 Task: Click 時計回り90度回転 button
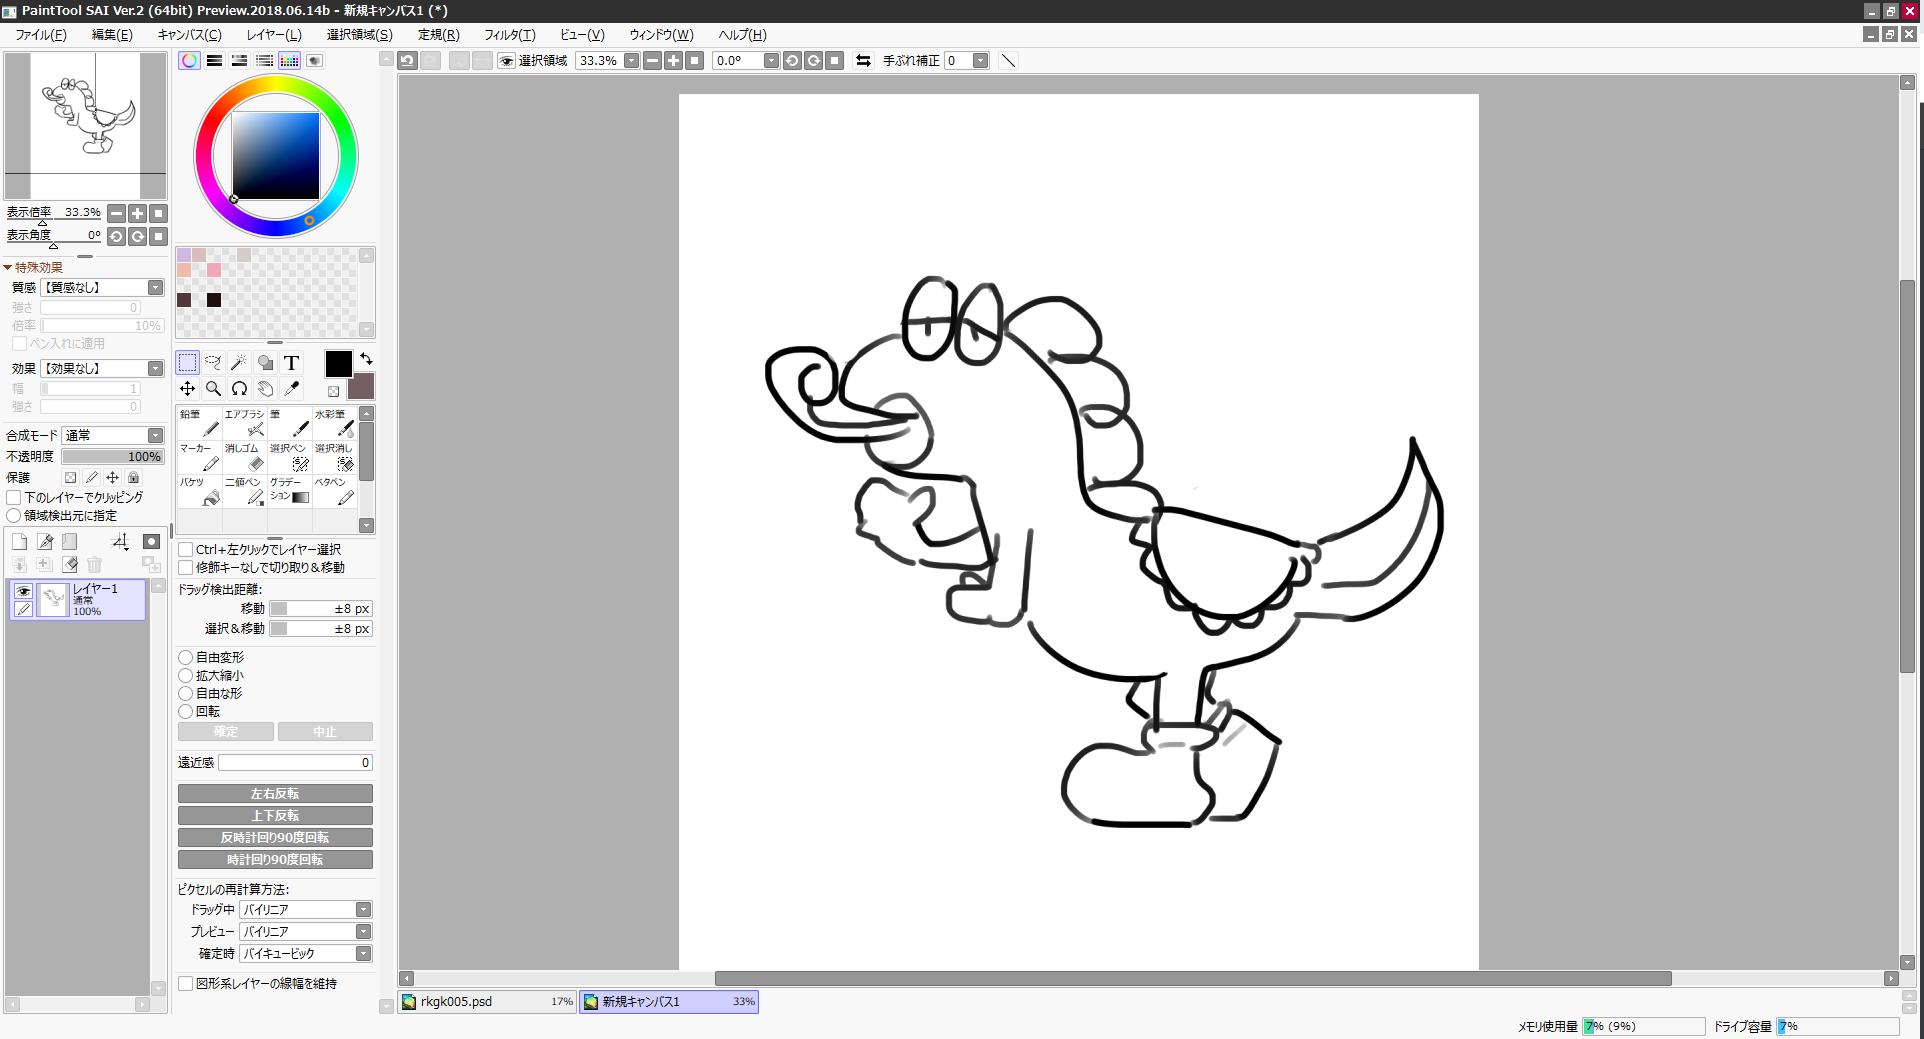pos(275,860)
